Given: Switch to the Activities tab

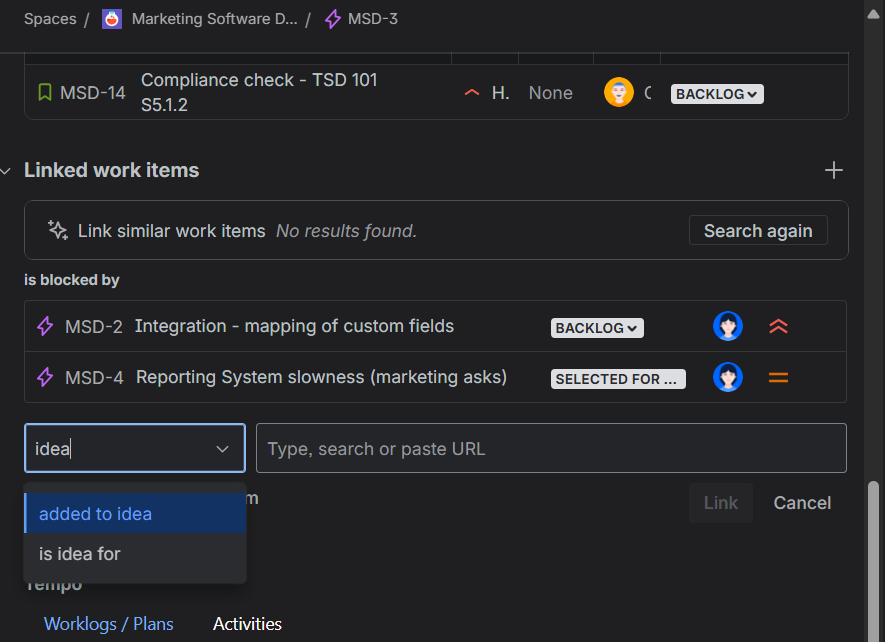Looking at the screenshot, I should [x=247, y=623].
